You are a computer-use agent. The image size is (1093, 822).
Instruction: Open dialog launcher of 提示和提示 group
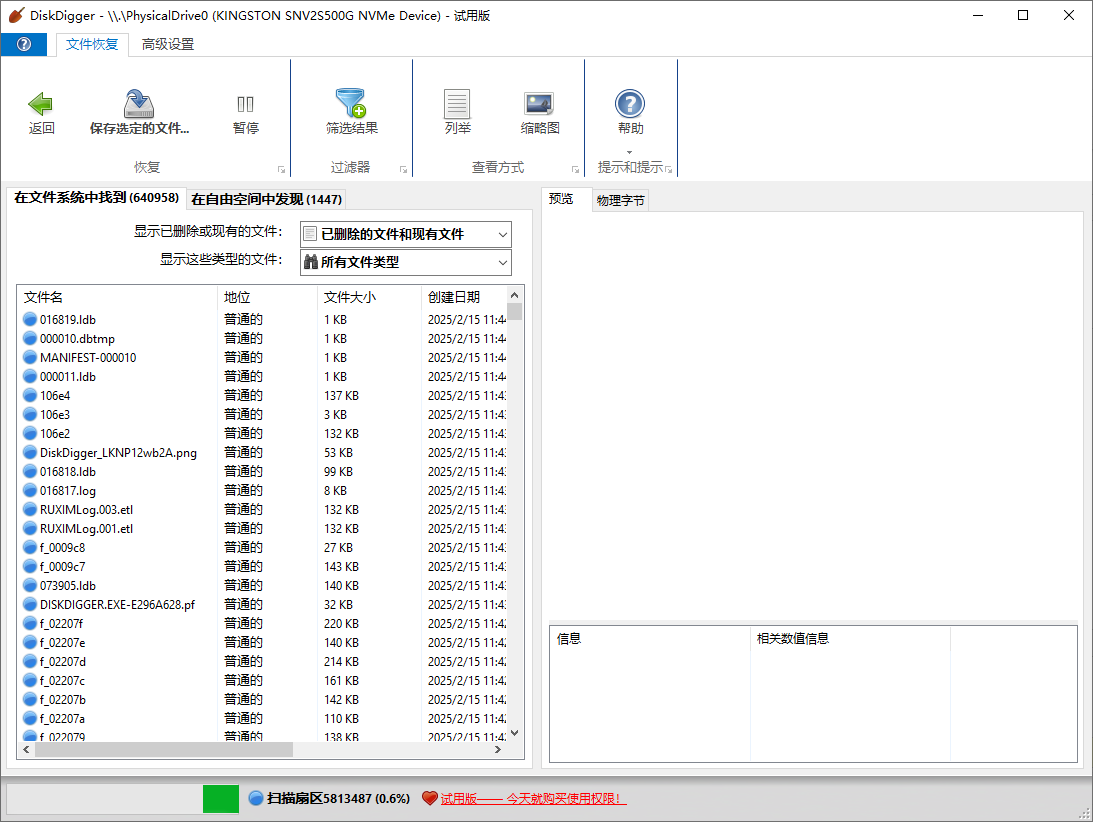tap(668, 169)
